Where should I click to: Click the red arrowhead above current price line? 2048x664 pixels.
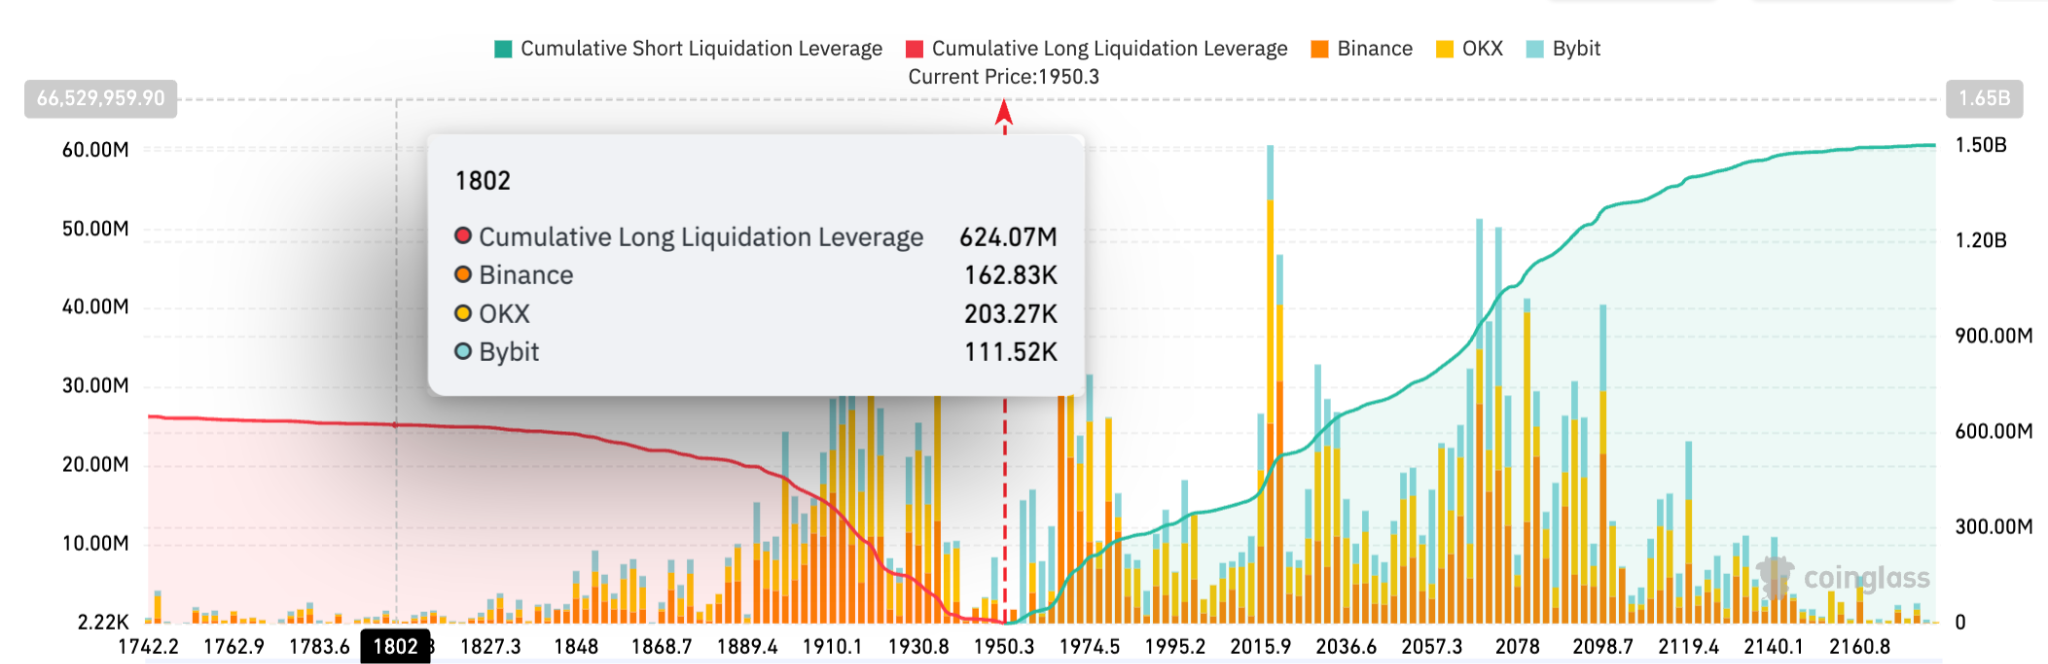click(x=1004, y=112)
